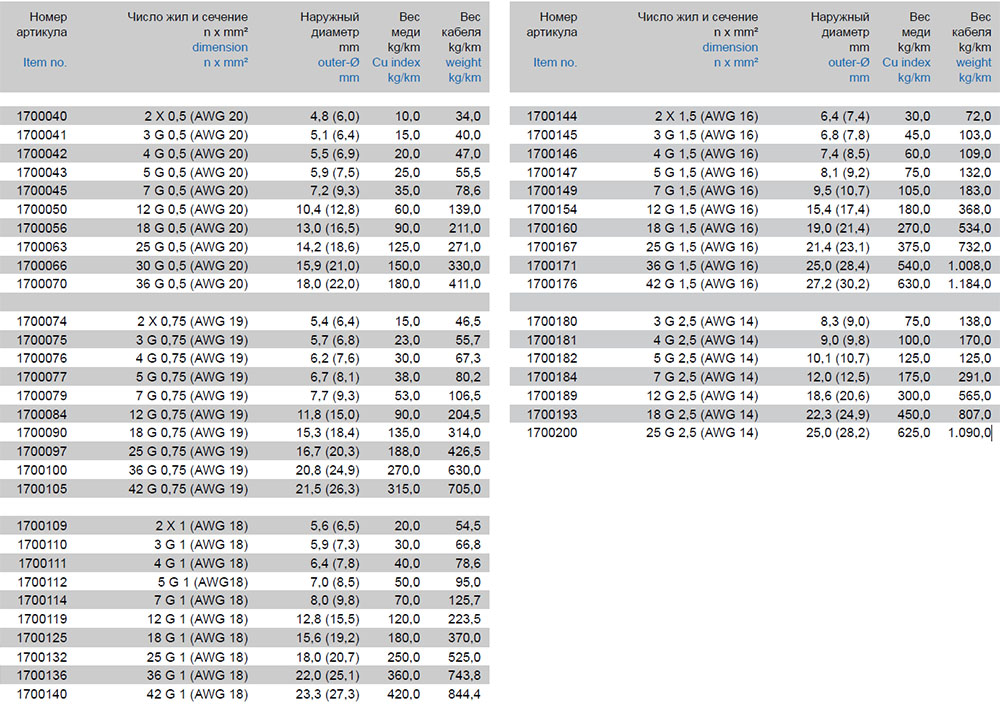Click left table 'Cu index' header
Image resolution: width=1000 pixels, height=708 pixels.
click(396, 63)
